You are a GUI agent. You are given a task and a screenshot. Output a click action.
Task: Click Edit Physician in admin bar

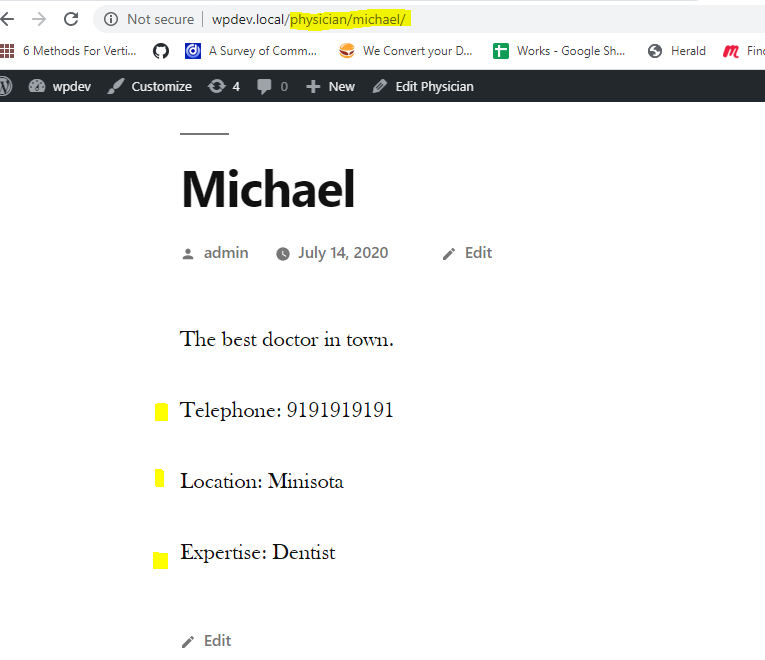click(x=423, y=86)
